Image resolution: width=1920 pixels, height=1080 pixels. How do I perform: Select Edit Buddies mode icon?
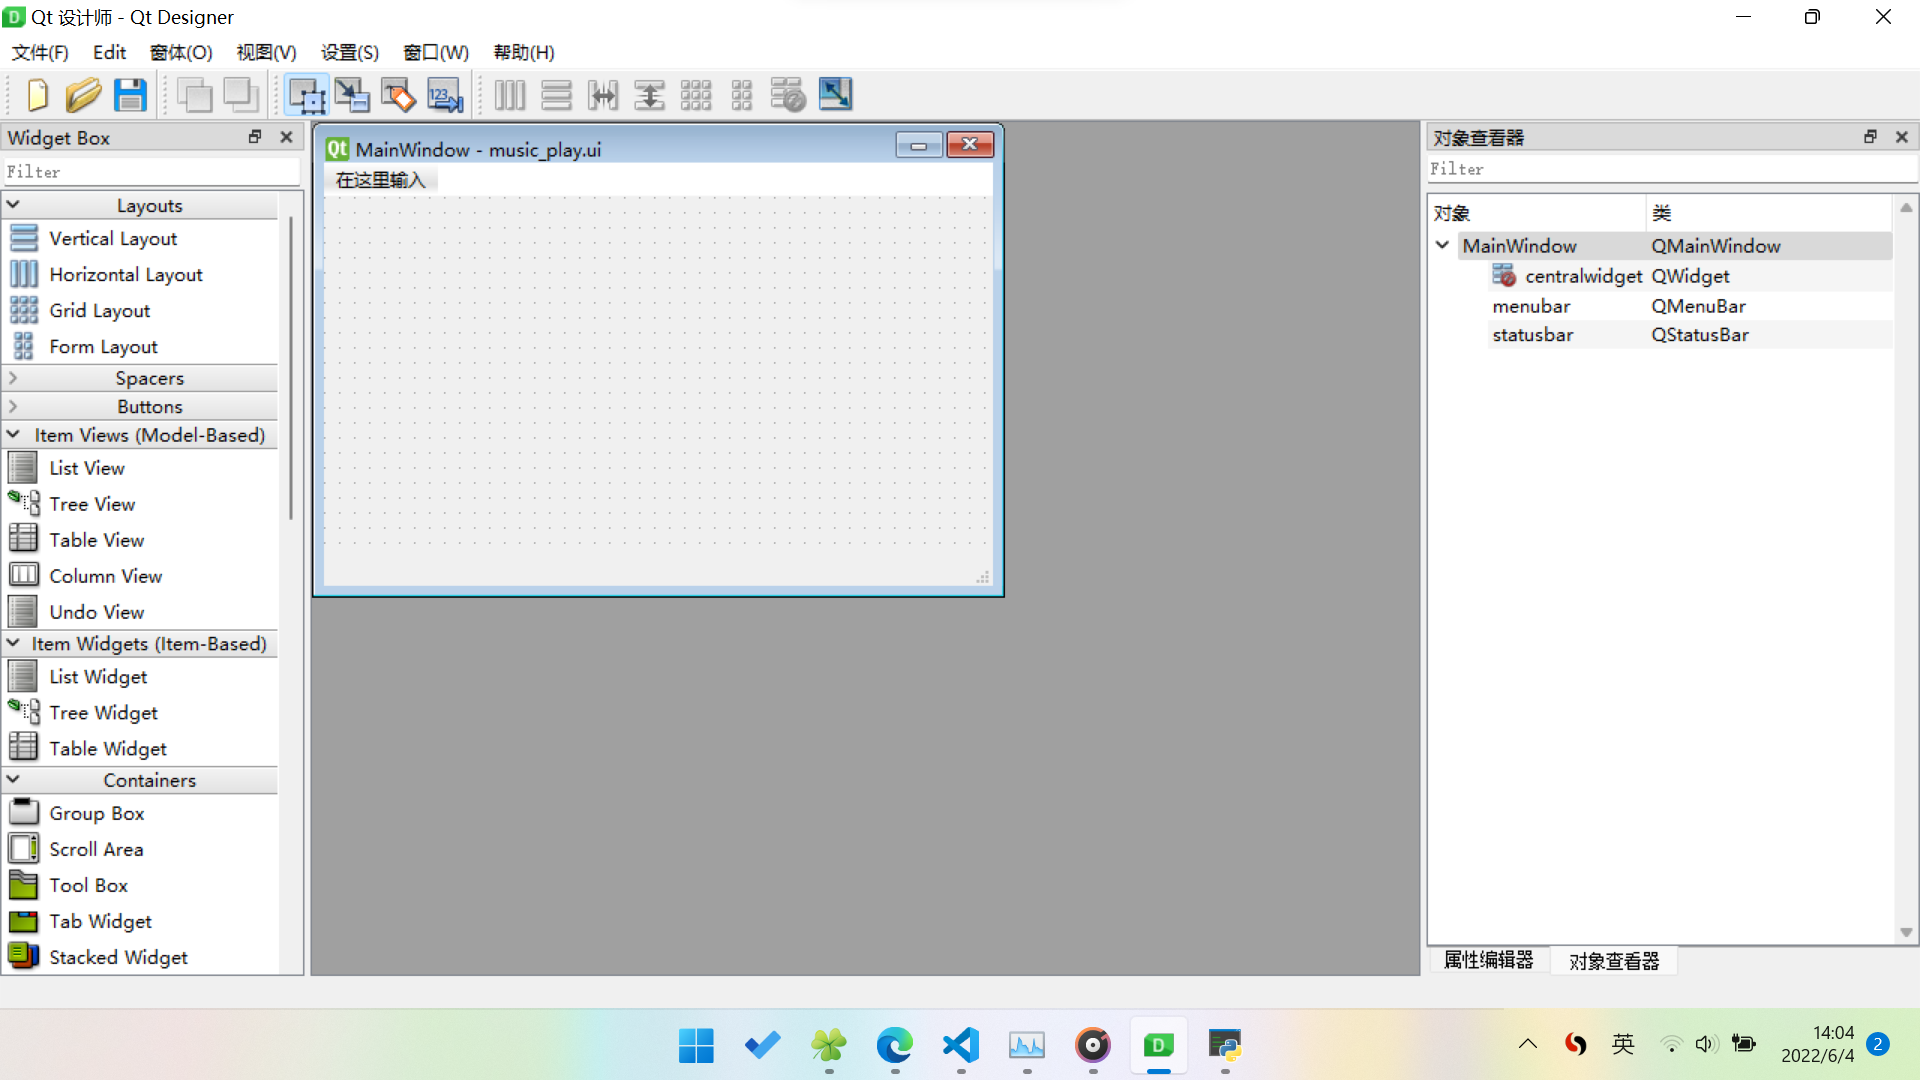398,95
